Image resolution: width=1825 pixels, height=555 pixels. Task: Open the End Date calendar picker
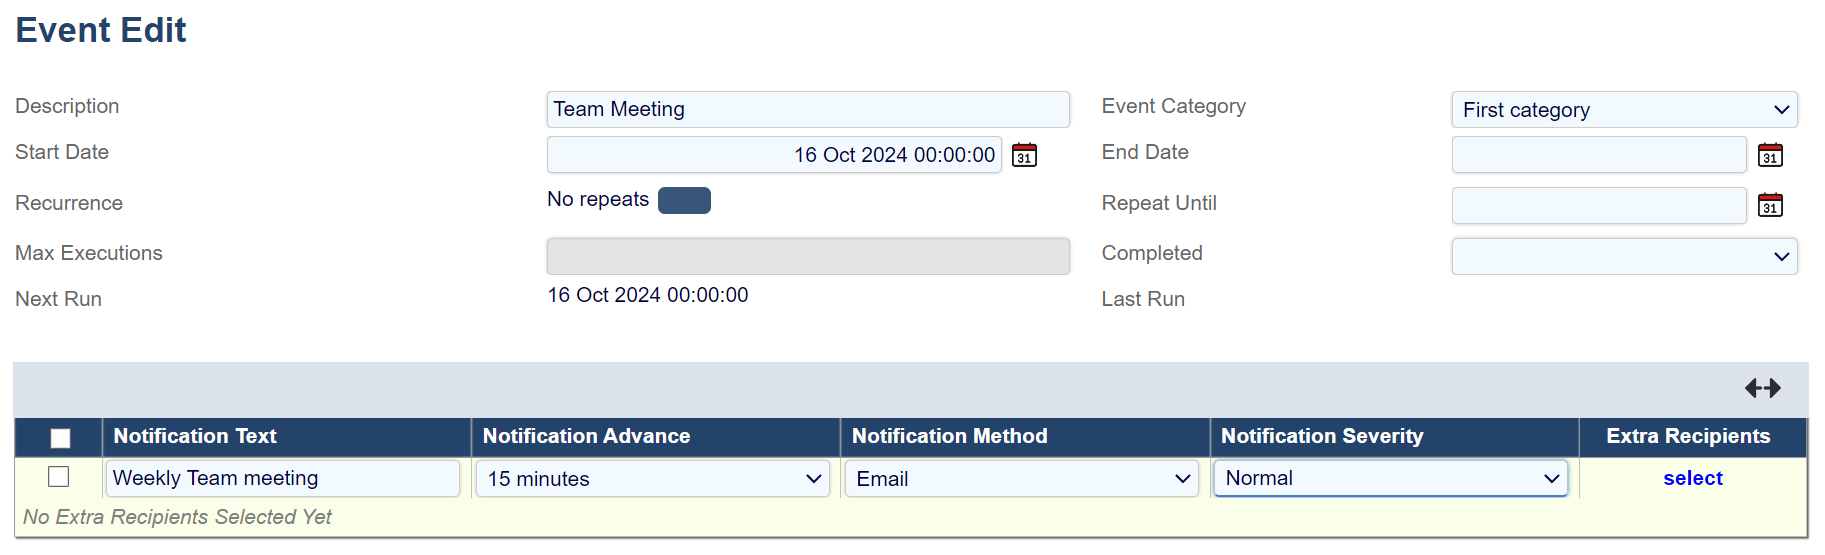[1770, 155]
